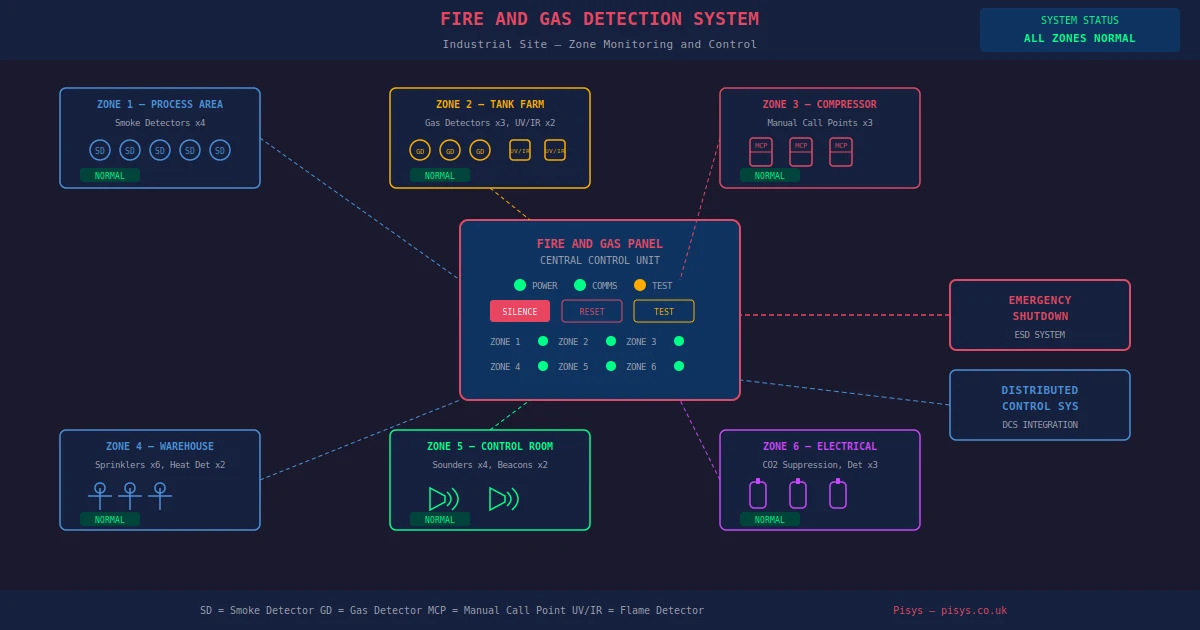This screenshot has width=1200, height=630.
Task: Click the 'Smoke Detectors x4' text
Action: point(160,123)
